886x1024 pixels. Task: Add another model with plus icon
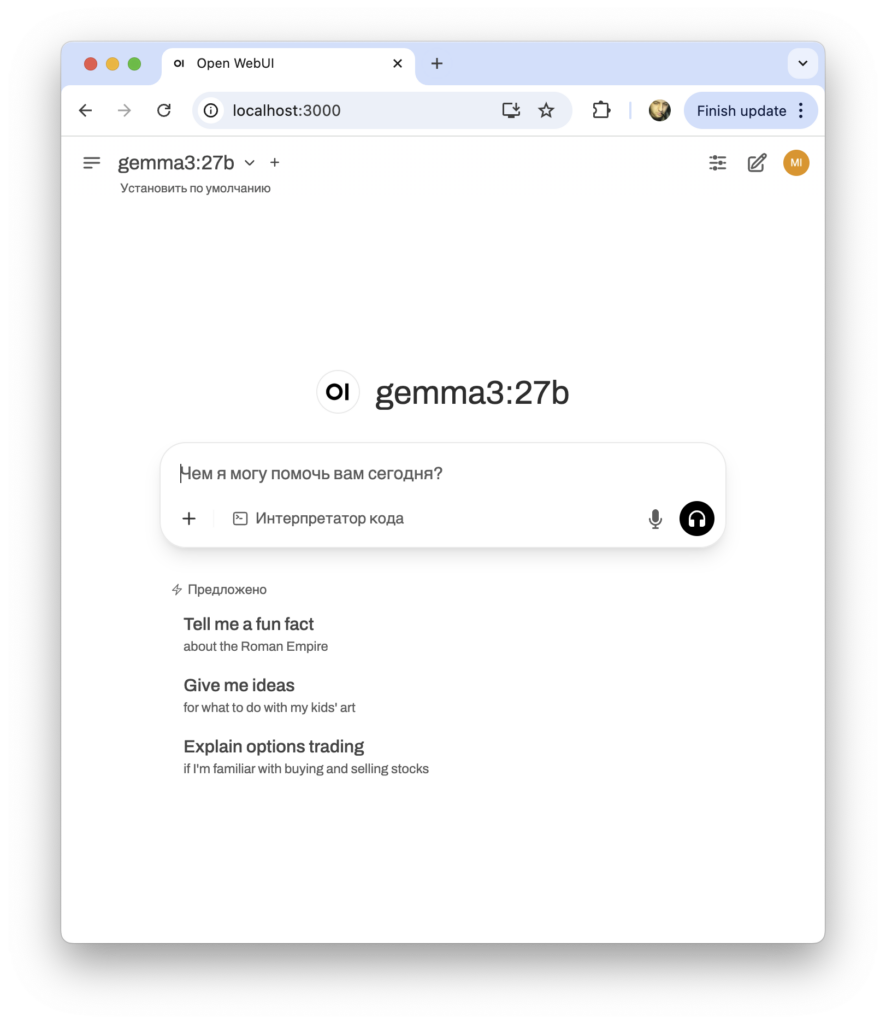click(x=275, y=163)
